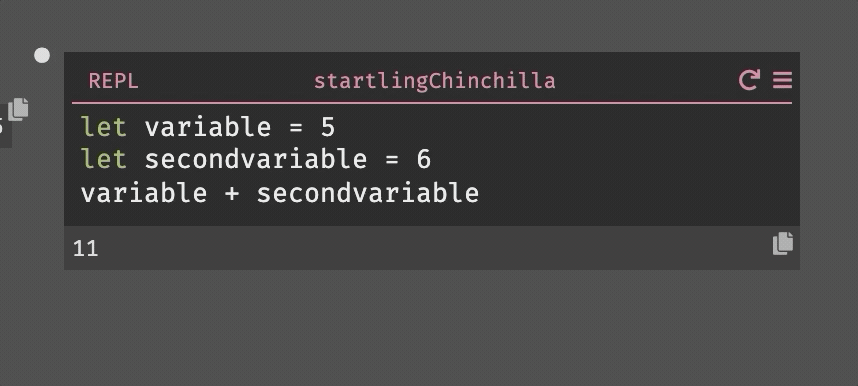Select the startlingChinchilla name
The image size is (858, 386).
click(x=434, y=81)
